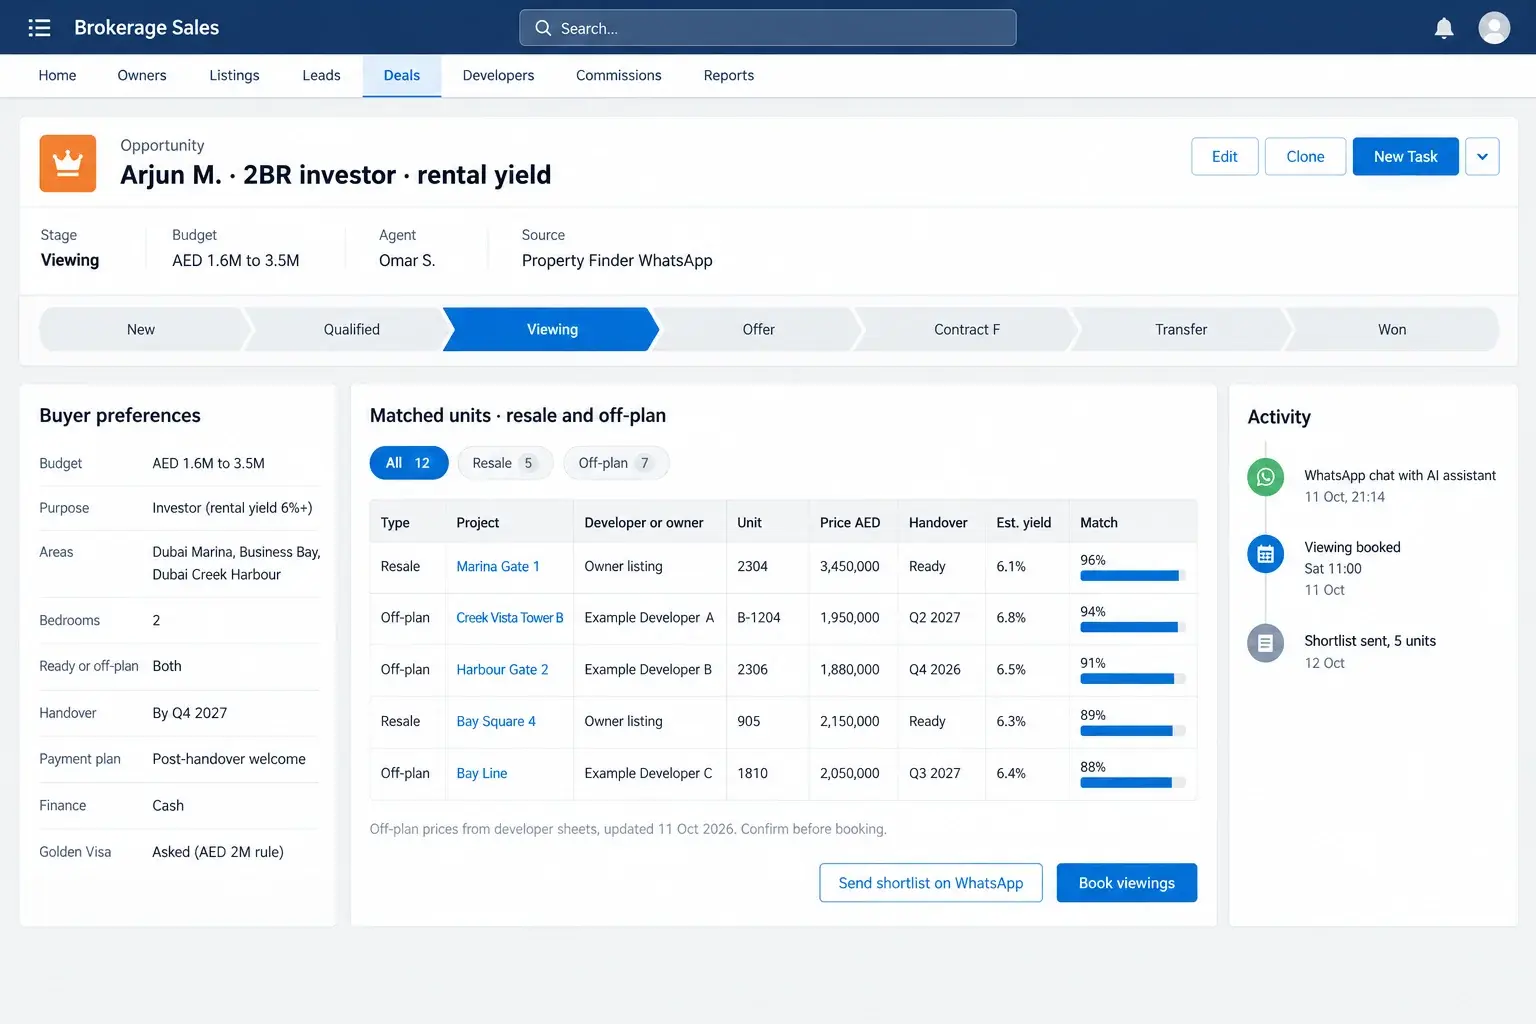Click the WhatsApp chat activity icon

tap(1265, 477)
